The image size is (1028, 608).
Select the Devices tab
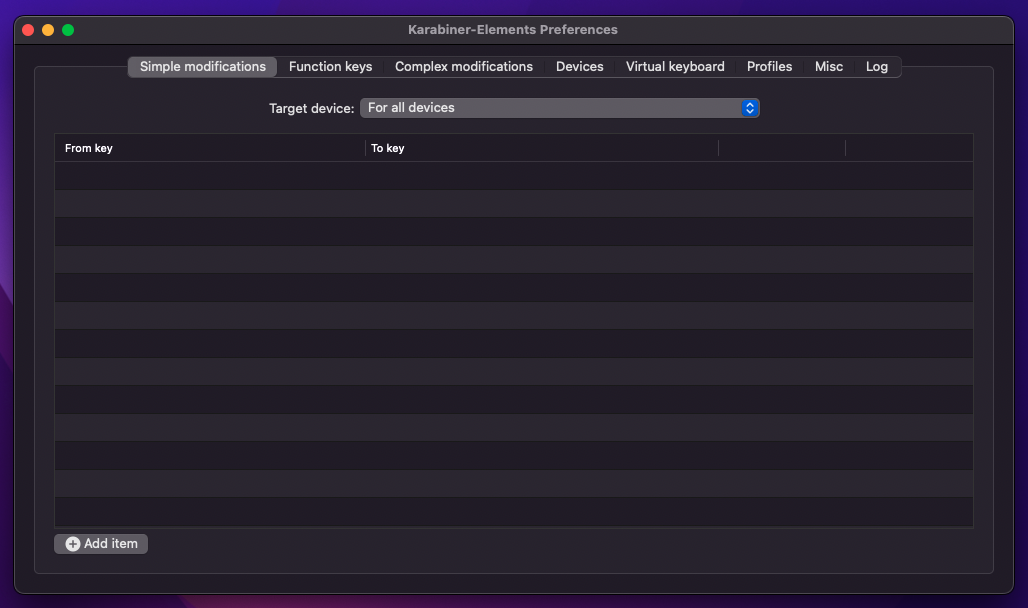(580, 67)
